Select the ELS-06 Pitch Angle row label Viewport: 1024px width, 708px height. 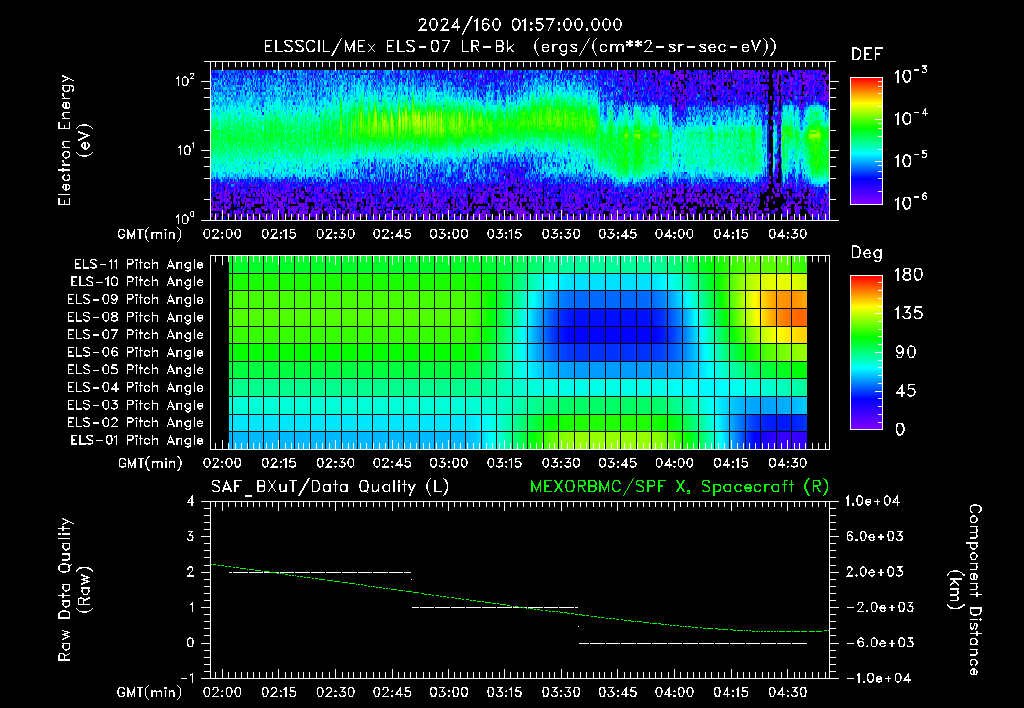point(136,352)
